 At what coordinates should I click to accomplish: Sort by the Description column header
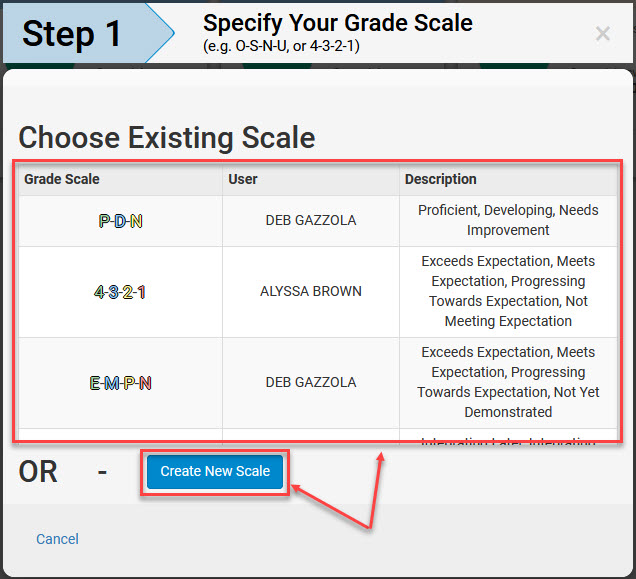pos(440,179)
